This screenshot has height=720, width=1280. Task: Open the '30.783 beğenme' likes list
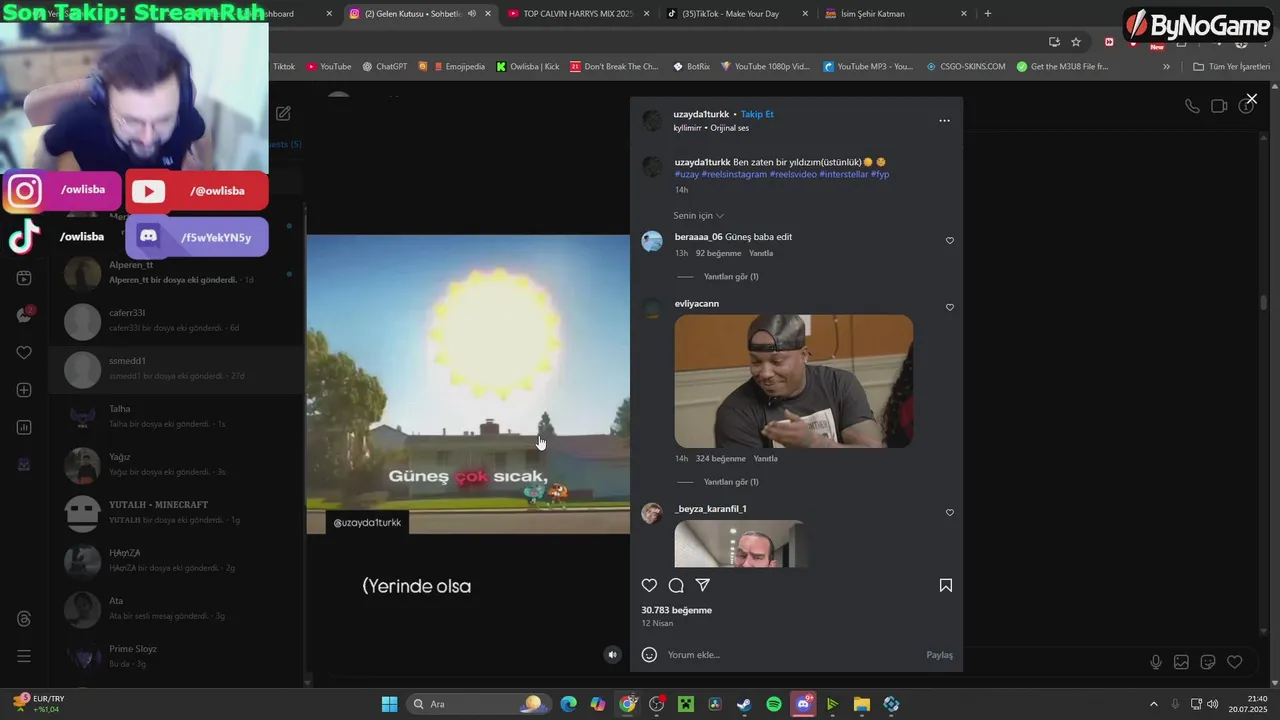(676, 610)
